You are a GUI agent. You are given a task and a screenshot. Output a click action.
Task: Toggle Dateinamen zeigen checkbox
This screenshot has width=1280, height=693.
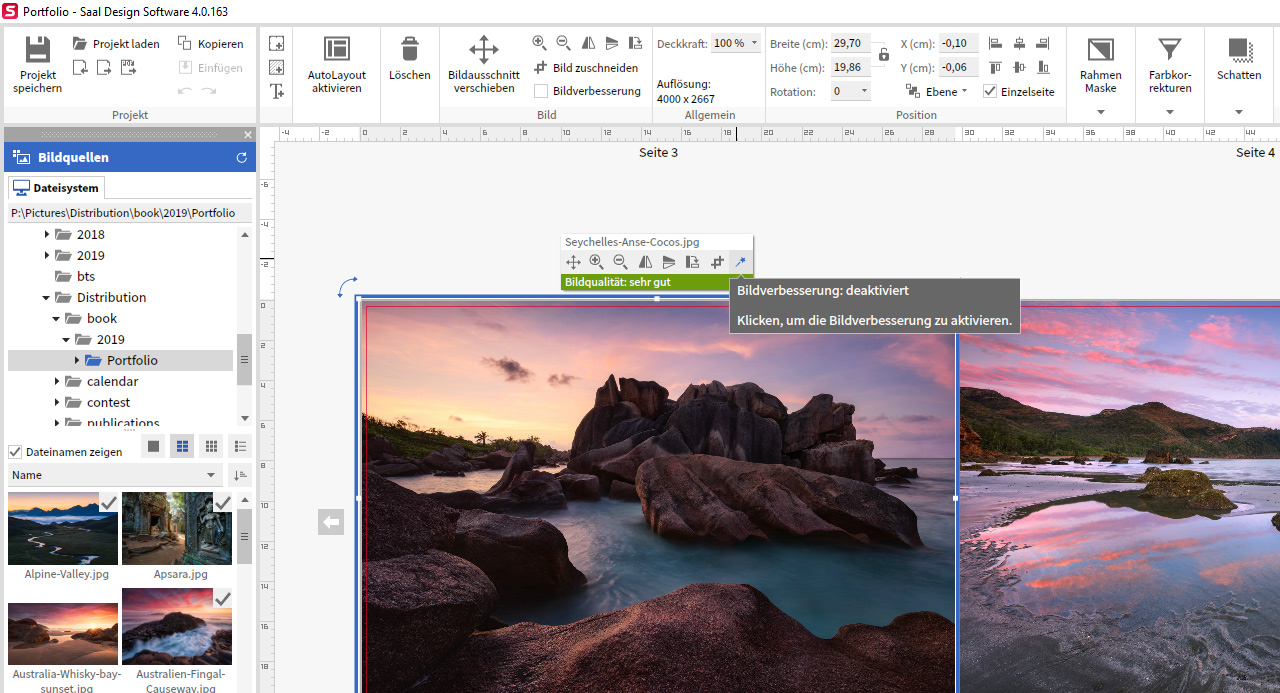tap(15, 452)
